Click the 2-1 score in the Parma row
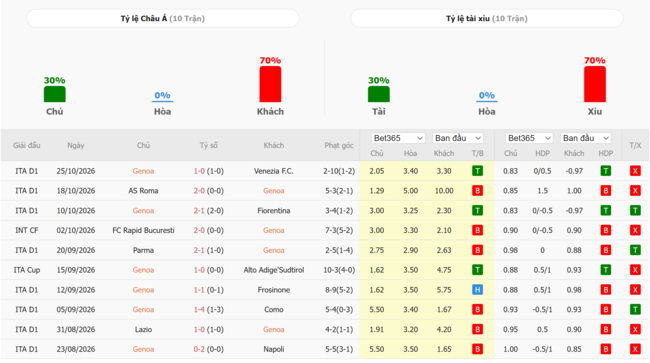This screenshot has width=650, height=363. pos(199,250)
